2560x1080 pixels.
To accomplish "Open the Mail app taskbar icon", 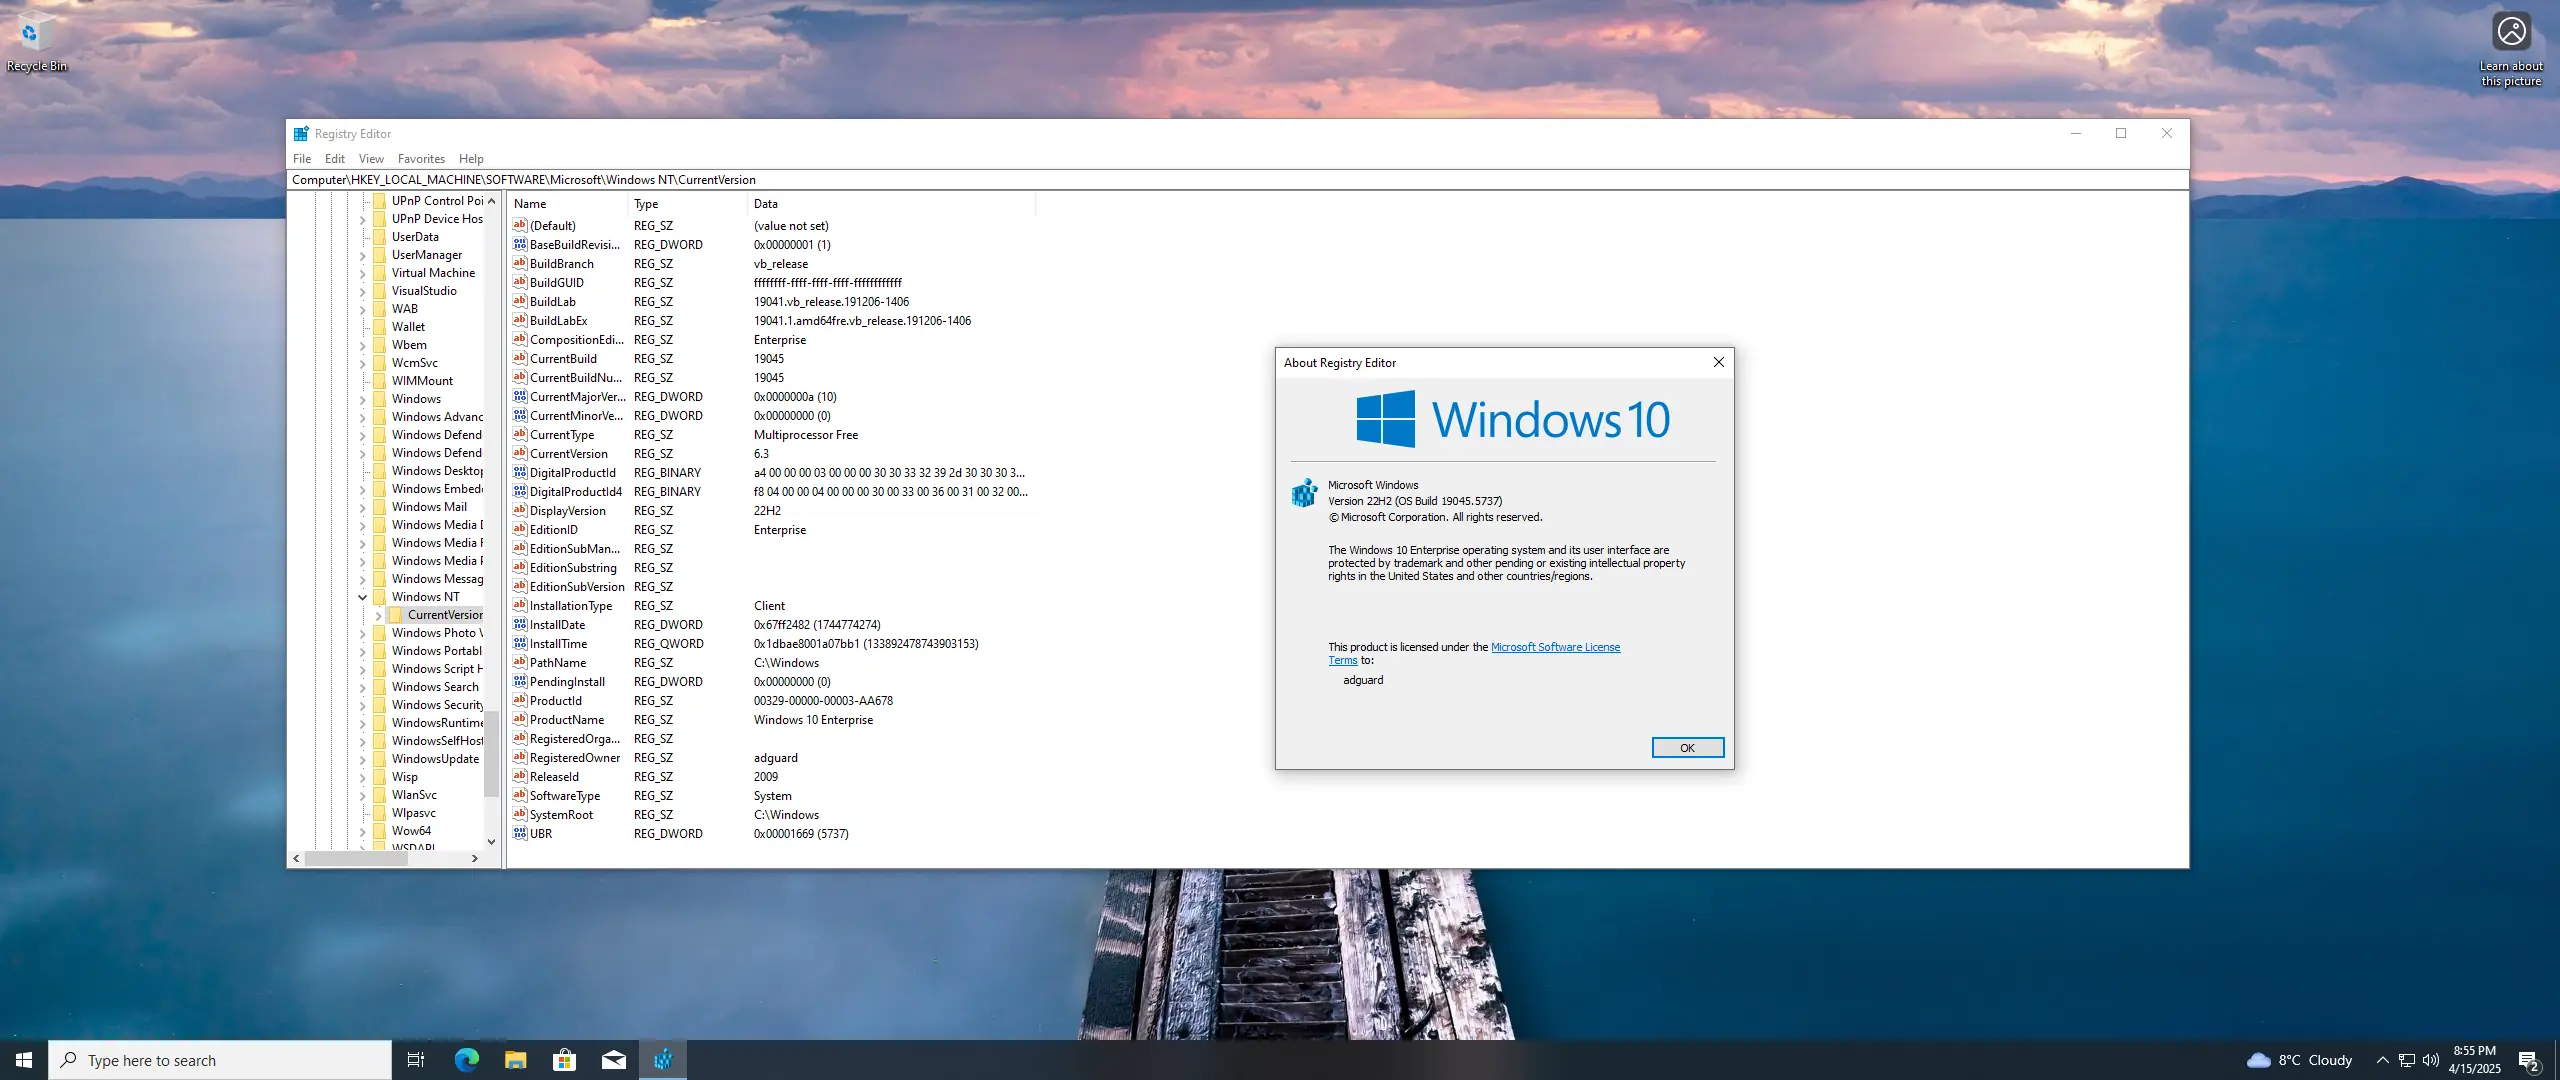I will pyautogui.click(x=614, y=1060).
